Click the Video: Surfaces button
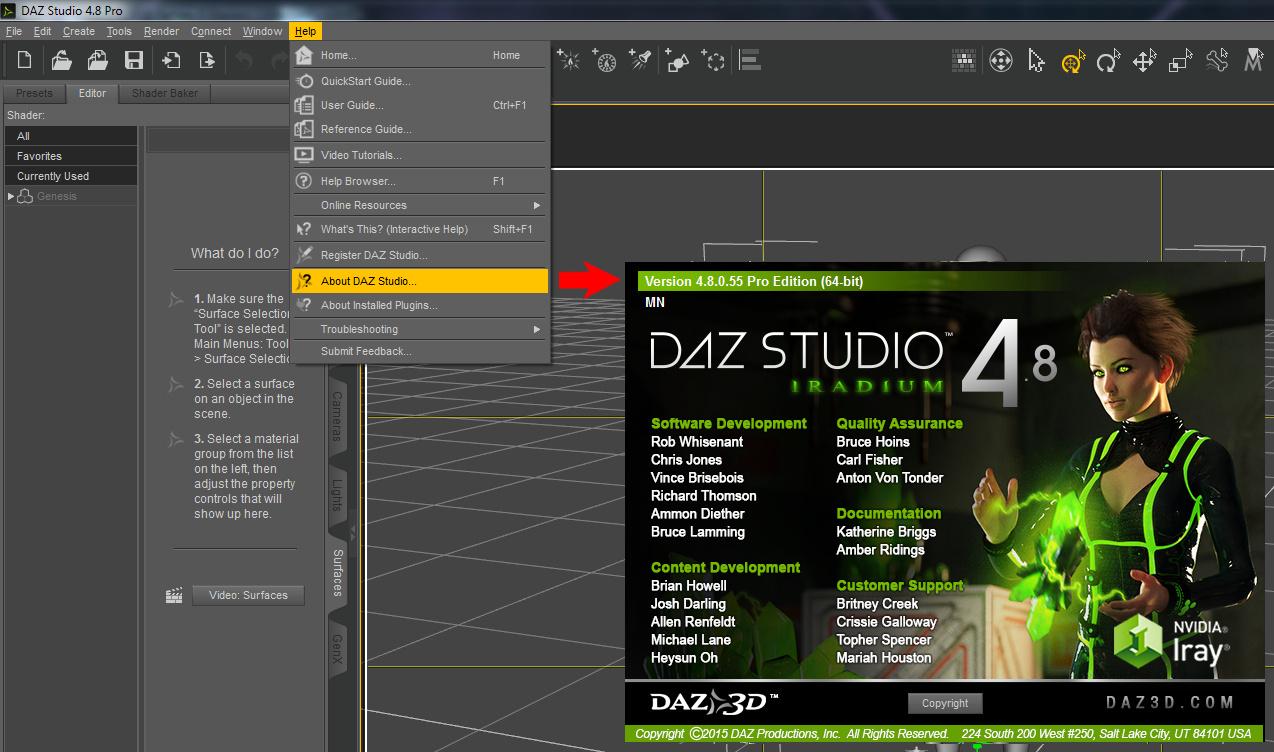 [x=248, y=595]
